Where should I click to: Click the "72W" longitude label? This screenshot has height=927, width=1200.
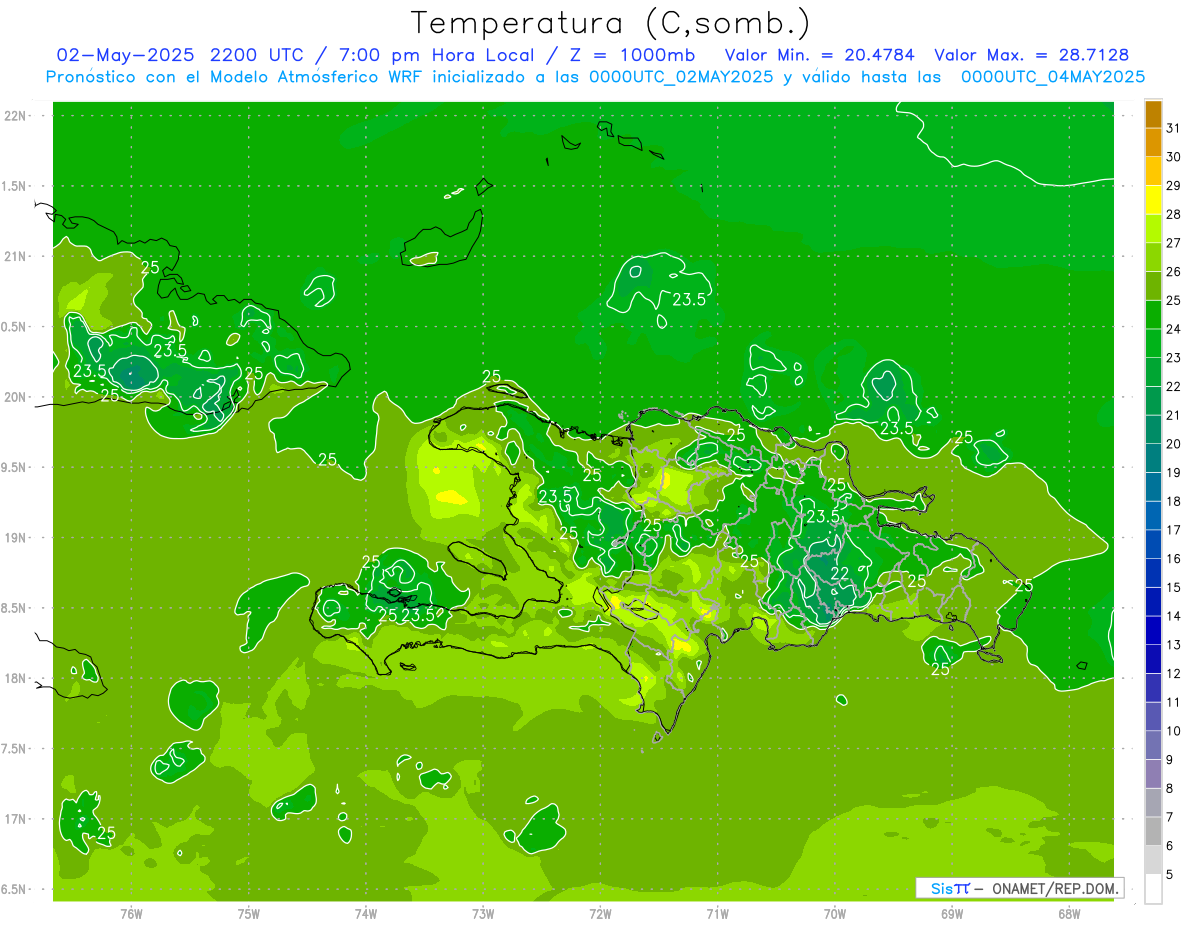[600, 913]
